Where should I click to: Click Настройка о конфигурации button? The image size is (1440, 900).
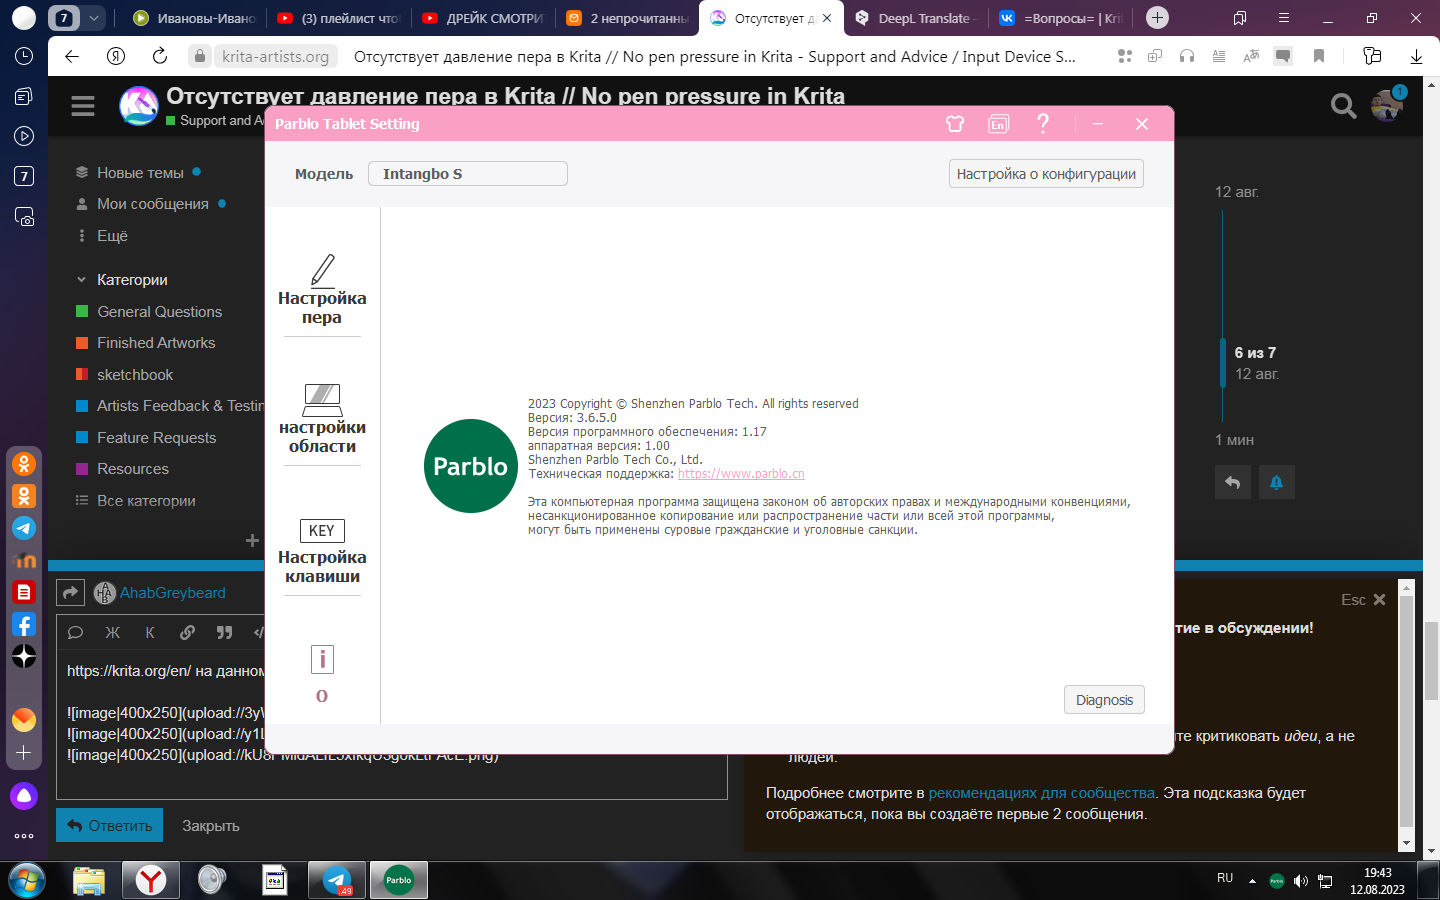click(1046, 174)
